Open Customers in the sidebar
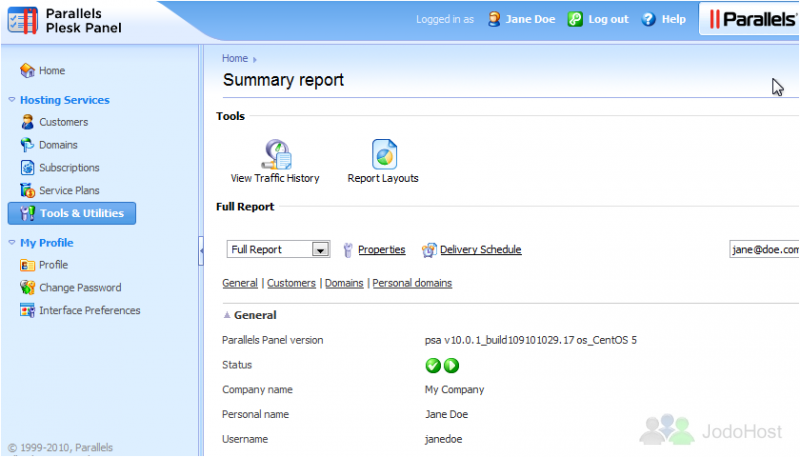The height and width of the screenshot is (457, 800). click(64, 122)
